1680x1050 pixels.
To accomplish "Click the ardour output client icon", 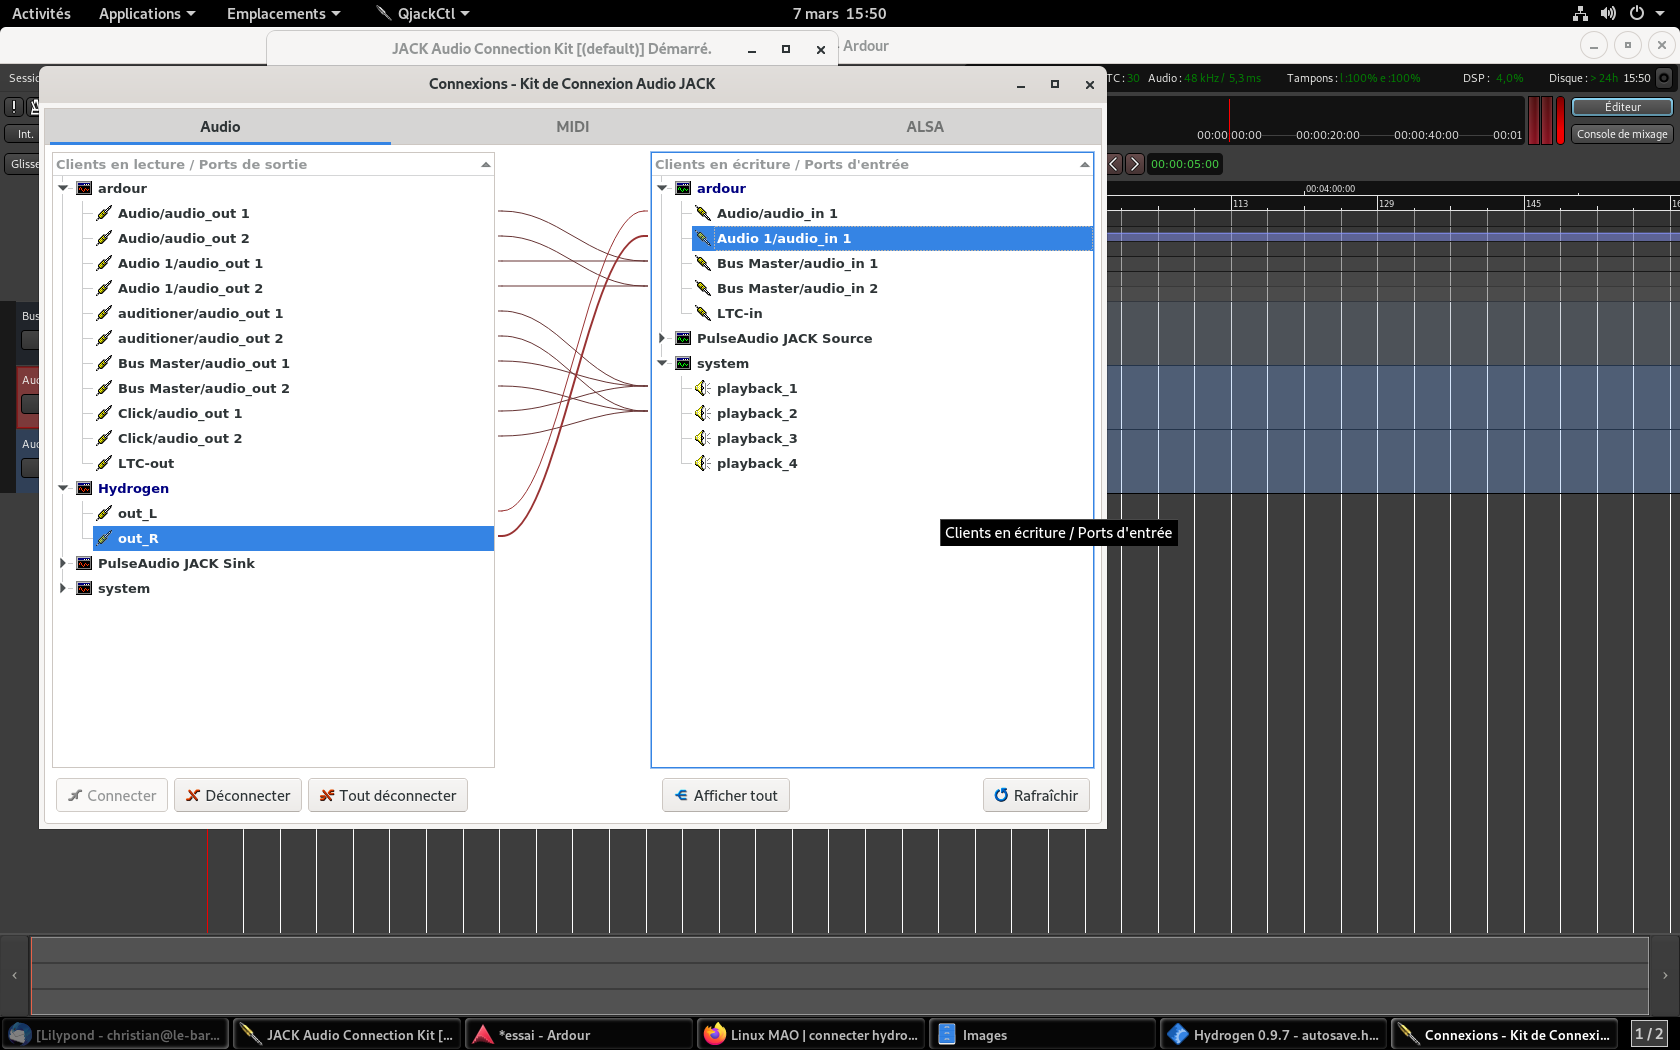I will pos(85,188).
